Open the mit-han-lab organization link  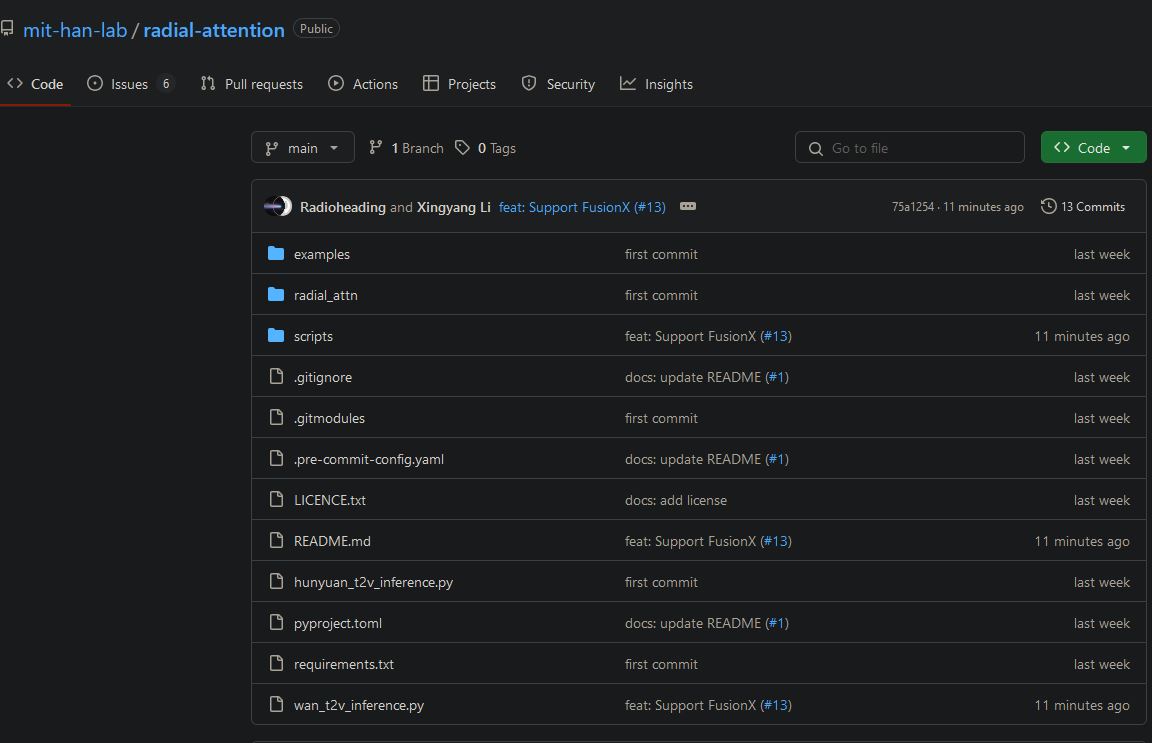(75, 30)
